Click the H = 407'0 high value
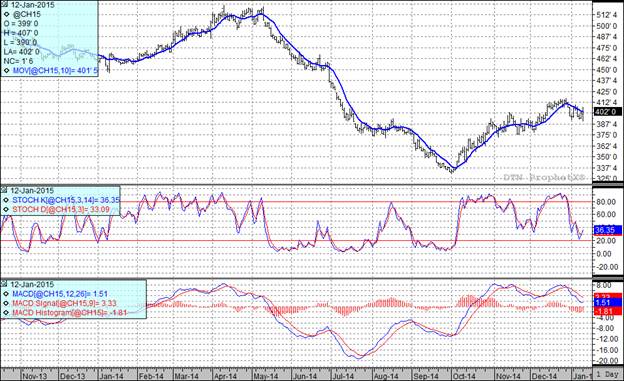 21,33
